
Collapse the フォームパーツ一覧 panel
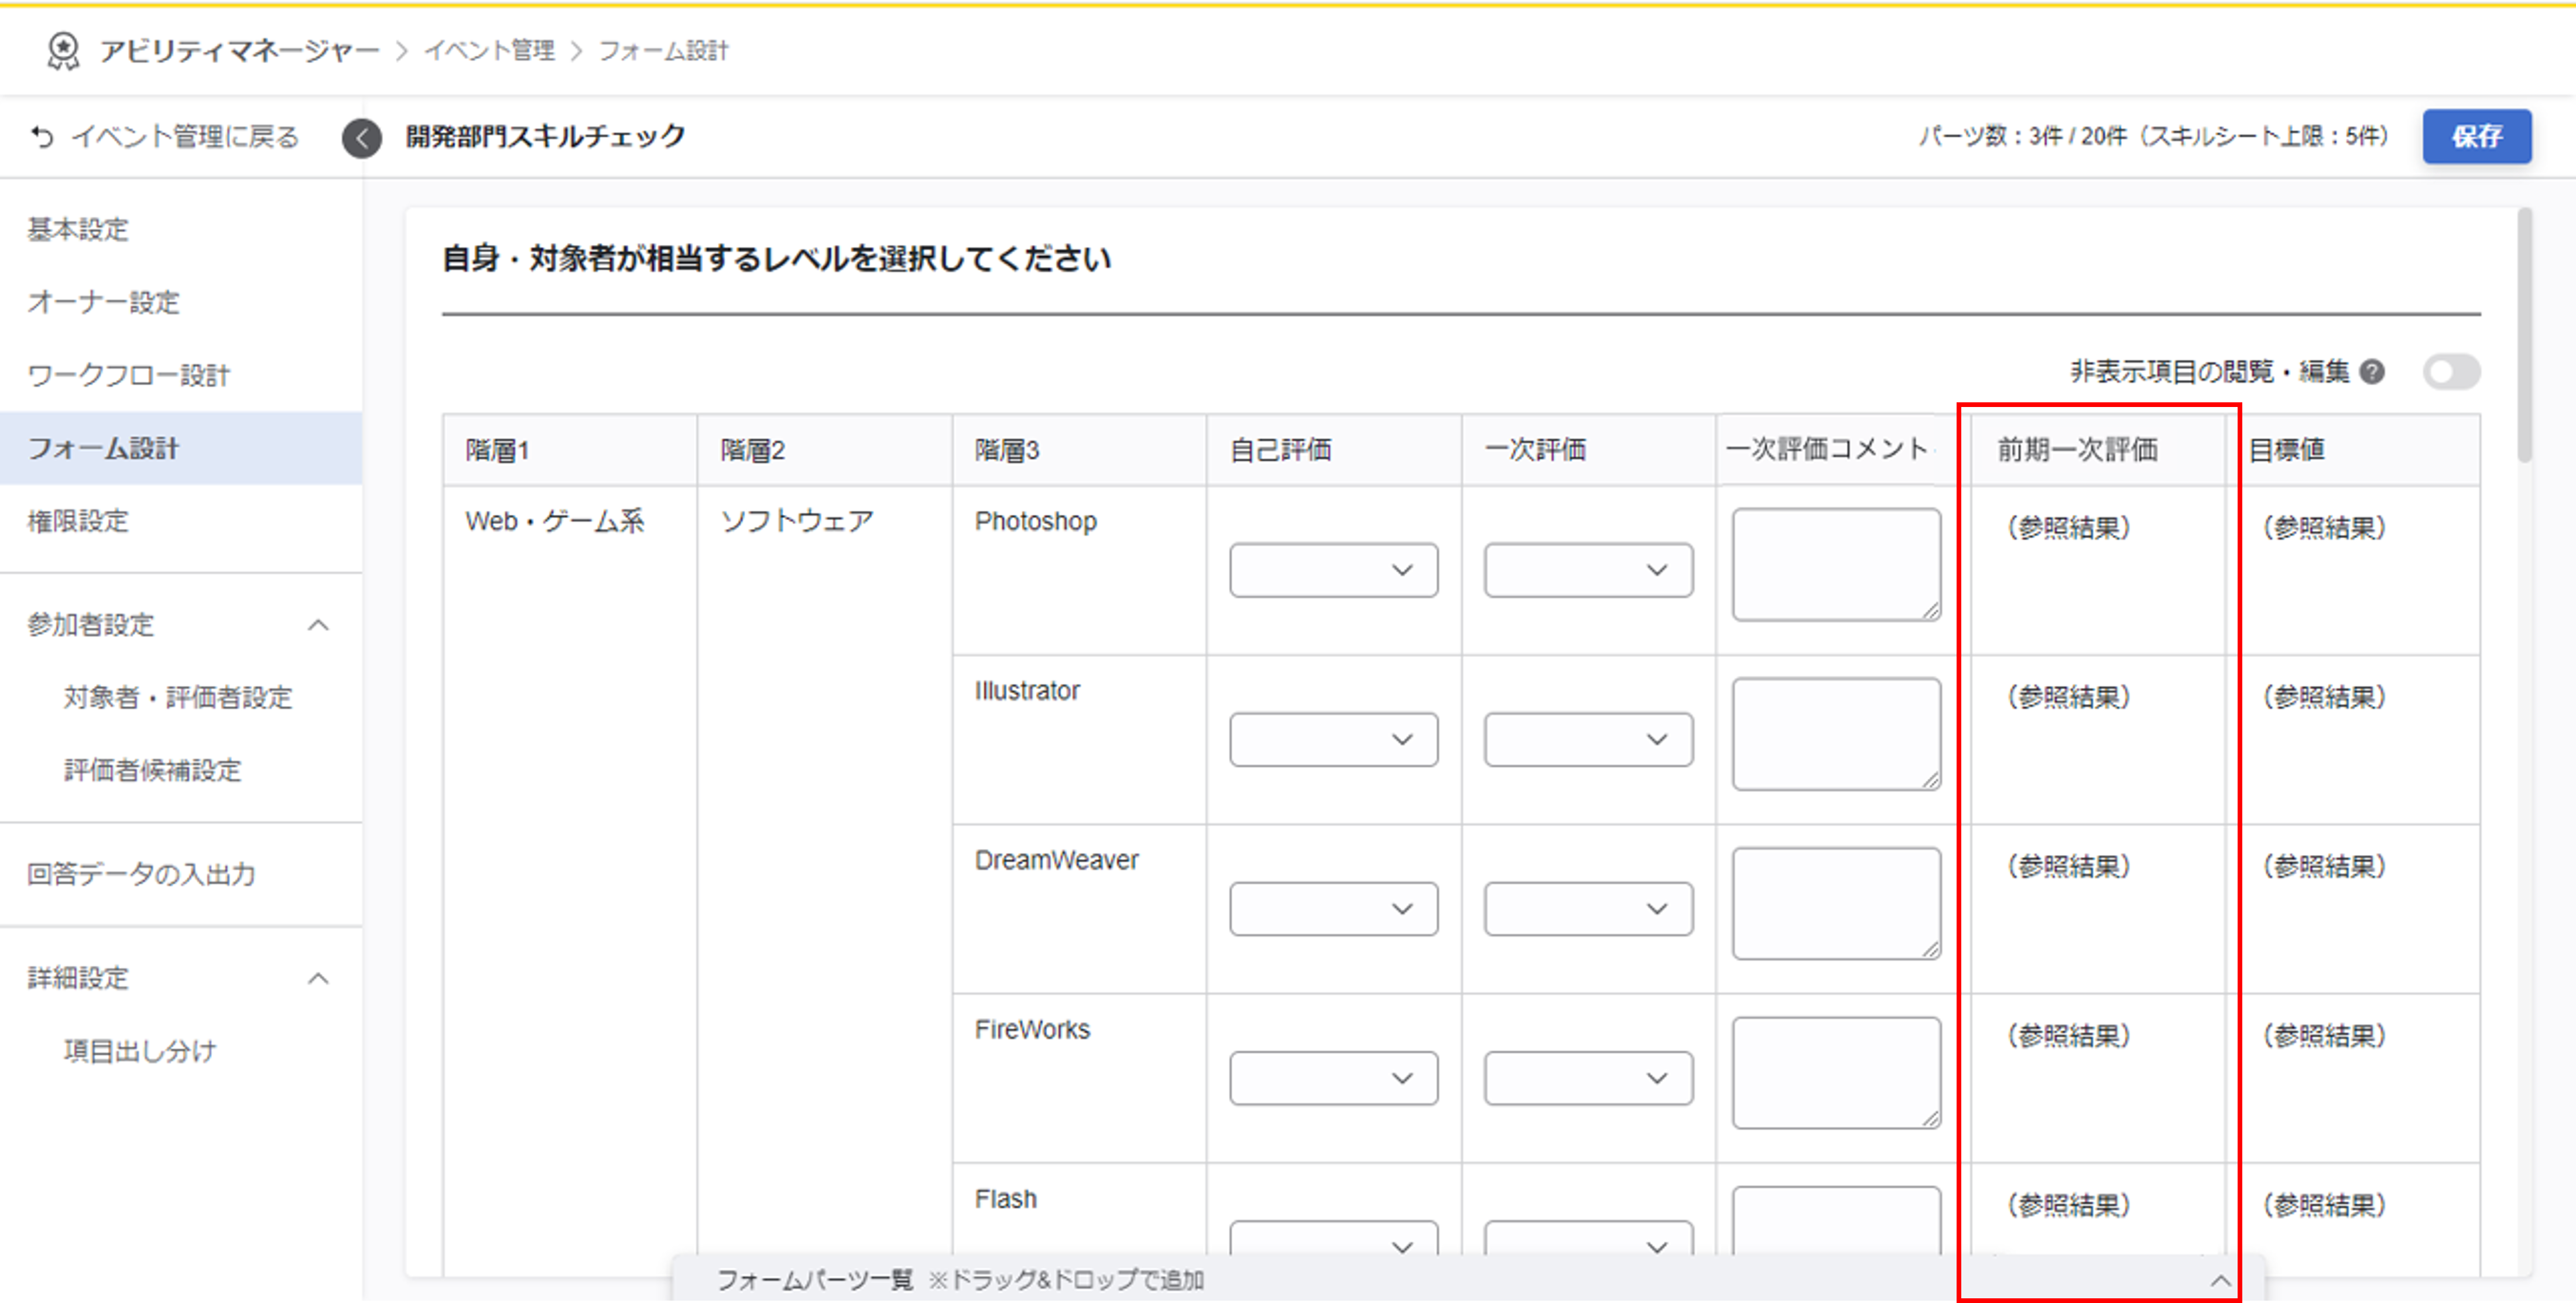[2222, 1280]
